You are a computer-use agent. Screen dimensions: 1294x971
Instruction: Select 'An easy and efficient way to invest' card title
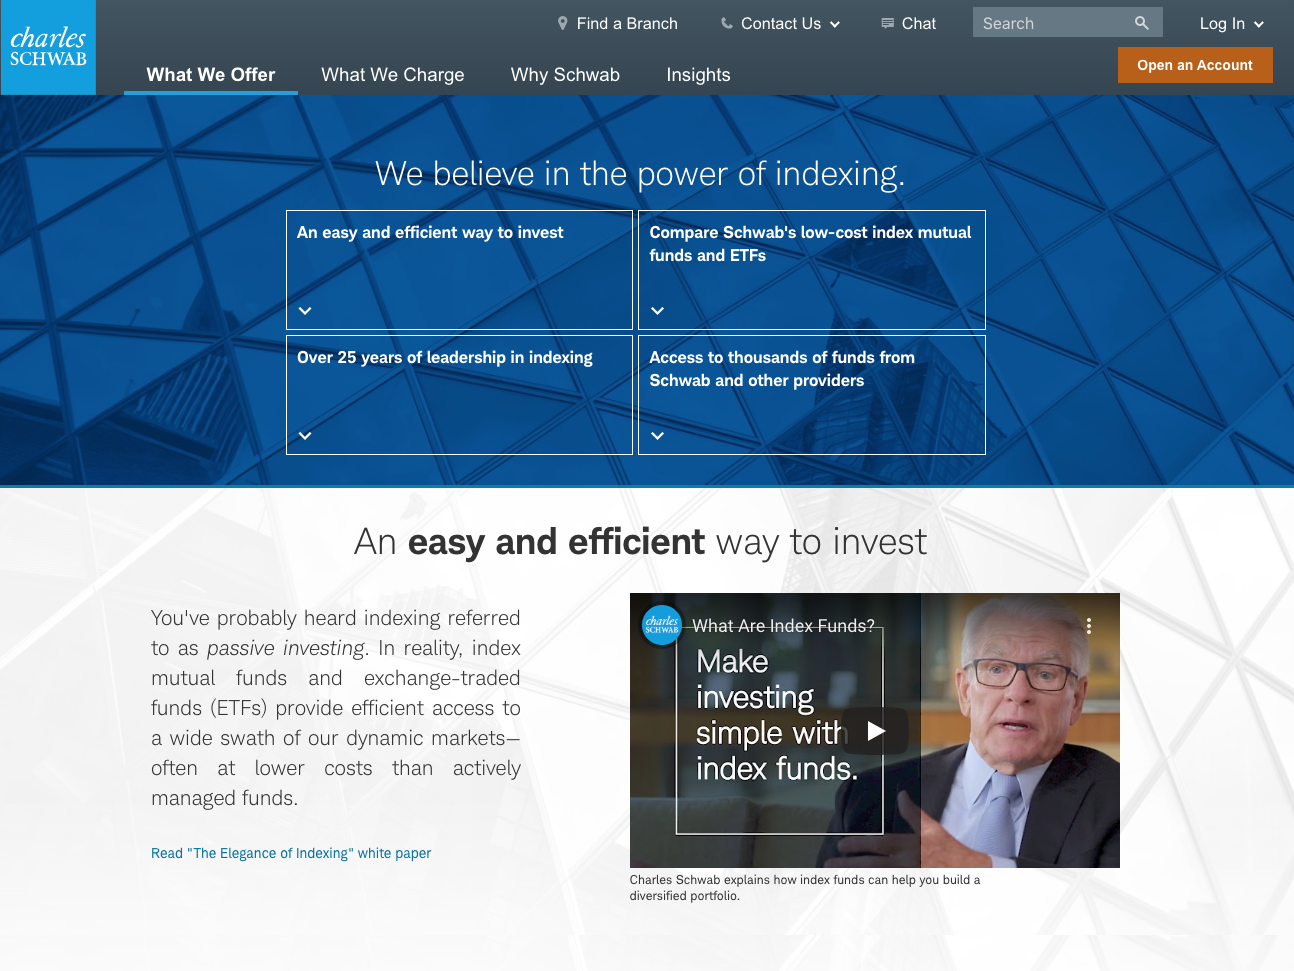point(430,232)
